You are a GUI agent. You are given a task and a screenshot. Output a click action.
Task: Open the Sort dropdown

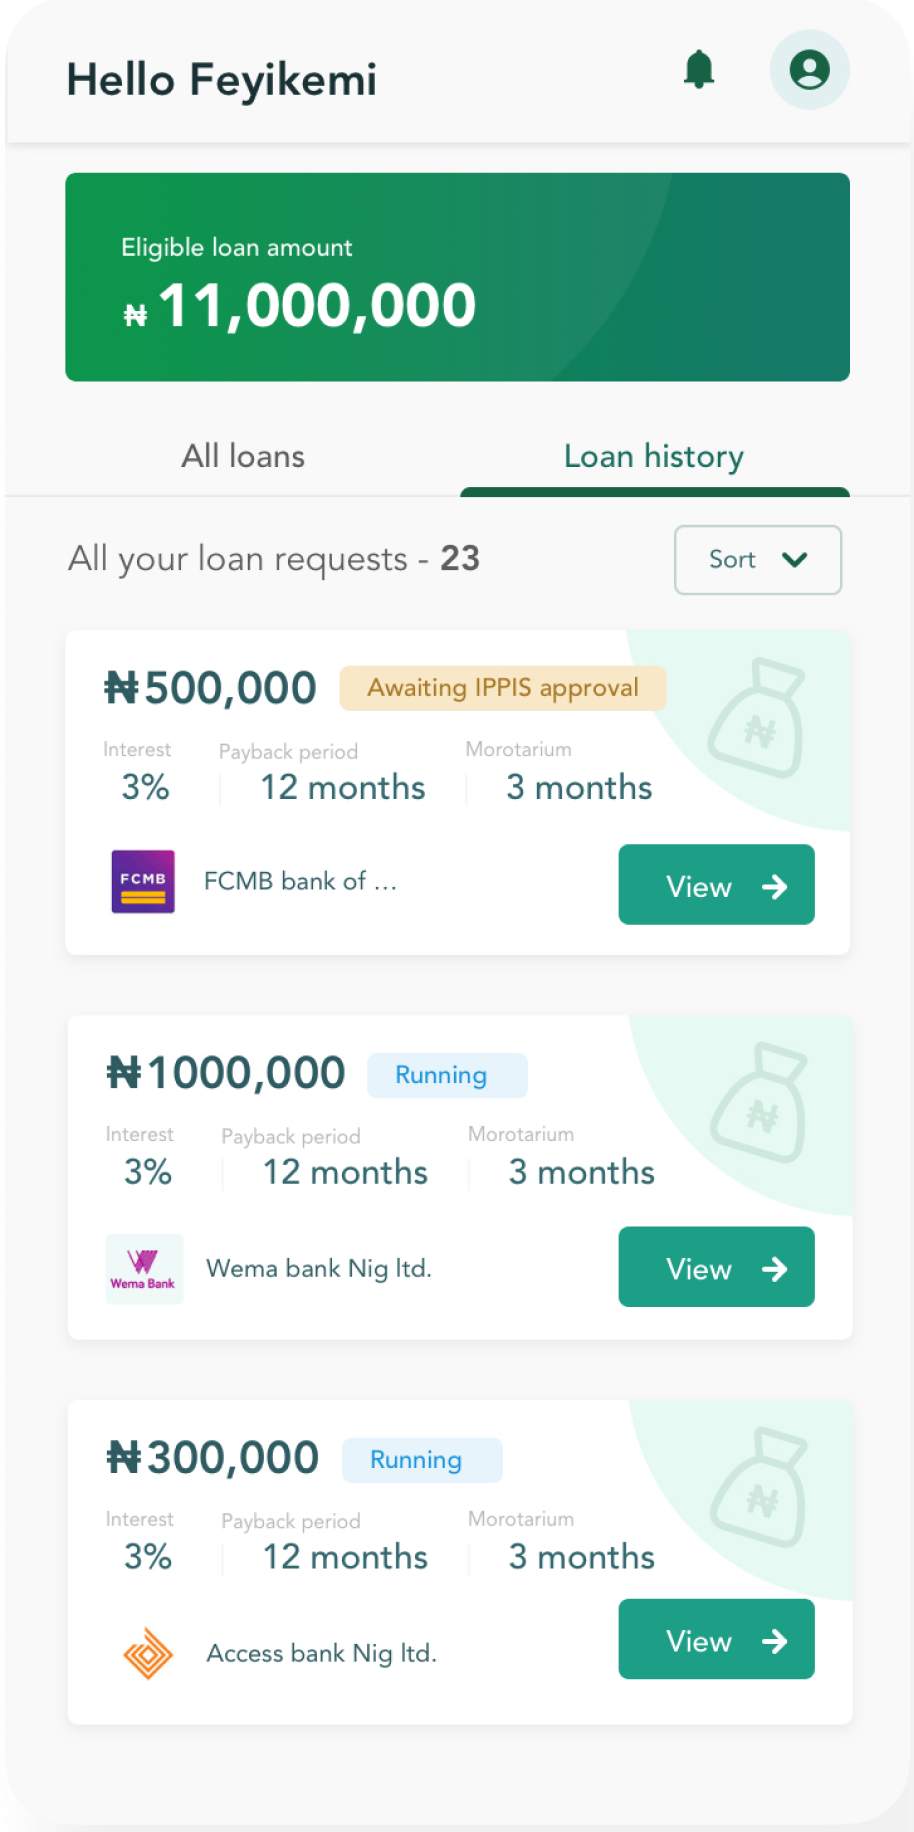pyautogui.click(x=757, y=560)
